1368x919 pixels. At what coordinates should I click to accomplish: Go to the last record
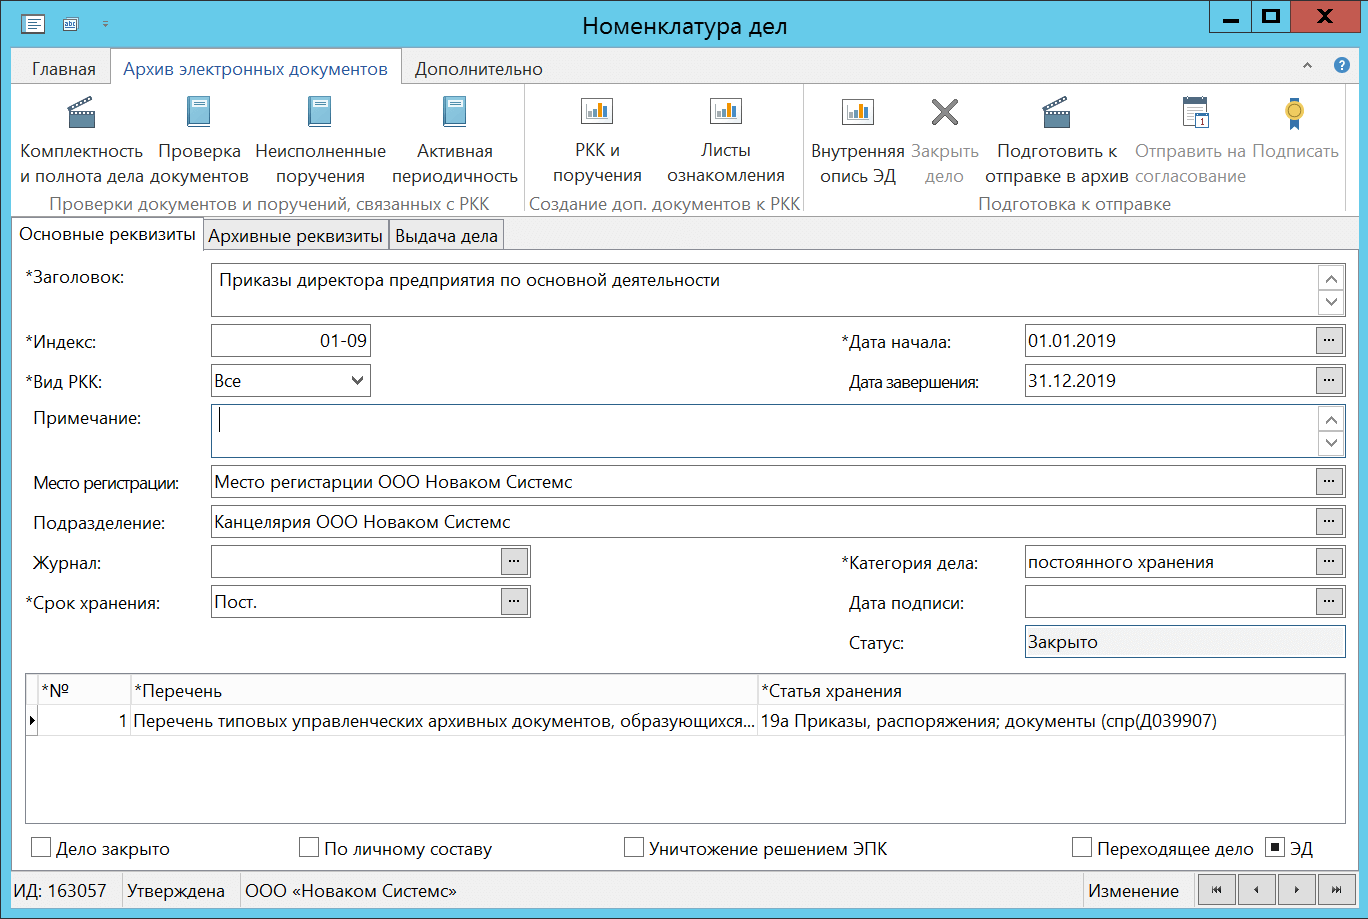pos(1337,890)
